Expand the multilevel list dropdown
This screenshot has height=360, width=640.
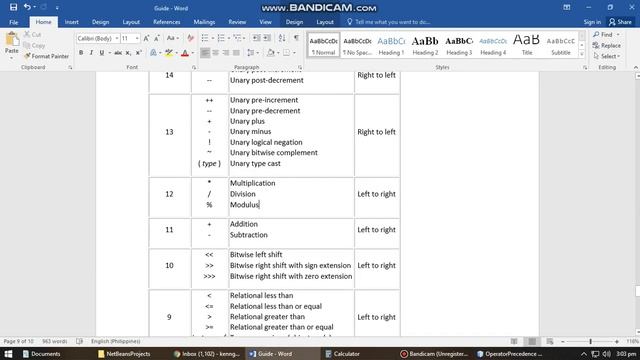[244, 38]
